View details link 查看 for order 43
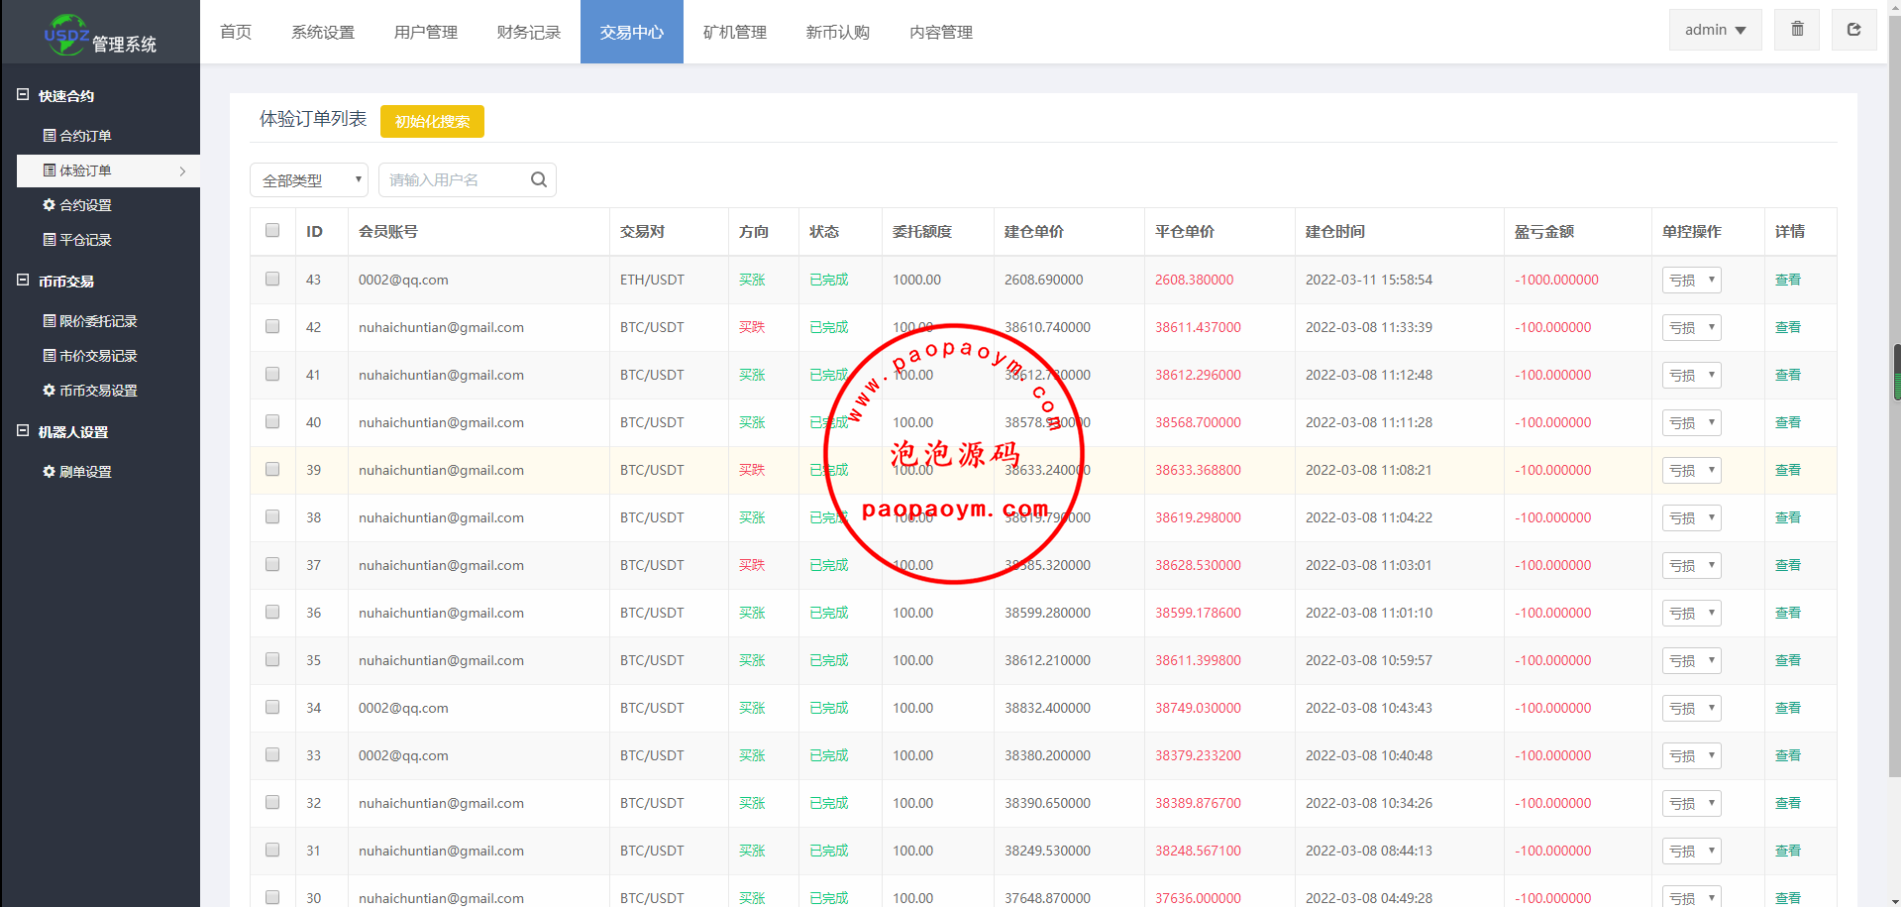Image resolution: width=1901 pixels, height=907 pixels. tap(1787, 280)
